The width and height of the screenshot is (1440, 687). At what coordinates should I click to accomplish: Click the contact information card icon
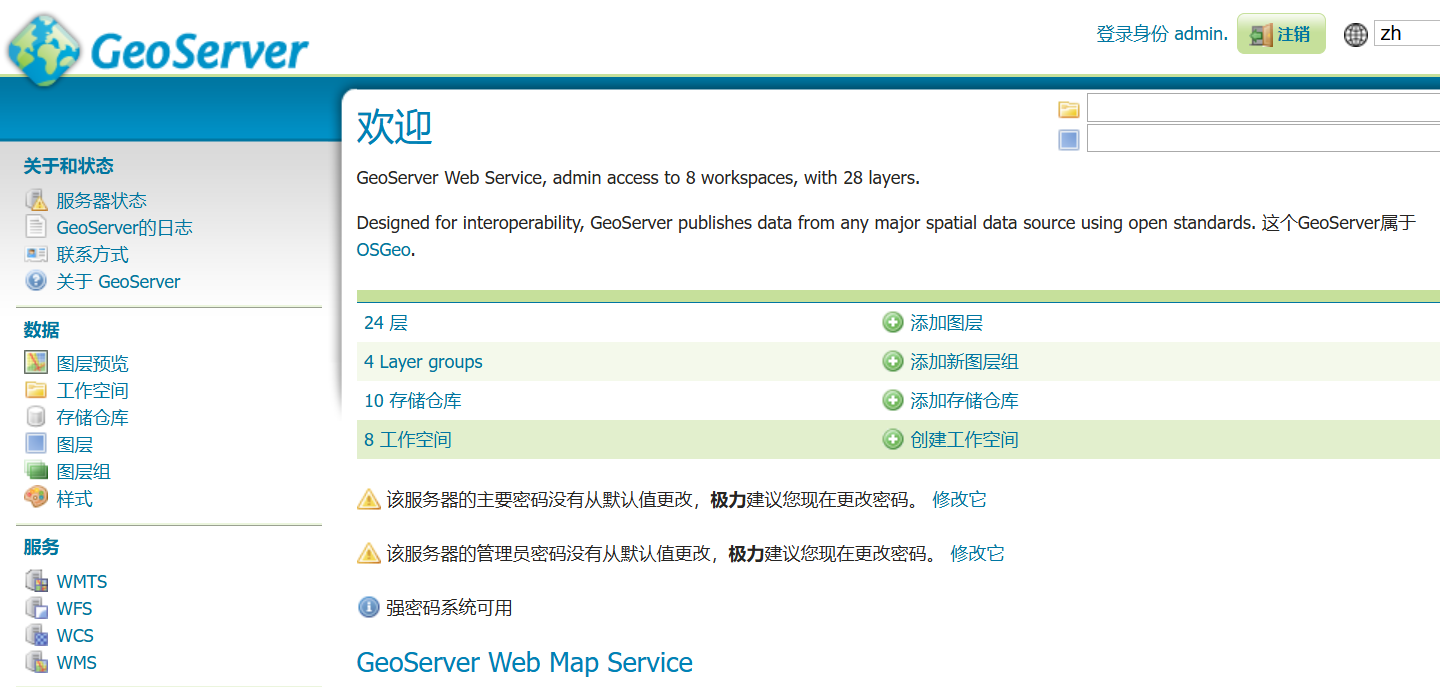(x=36, y=254)
